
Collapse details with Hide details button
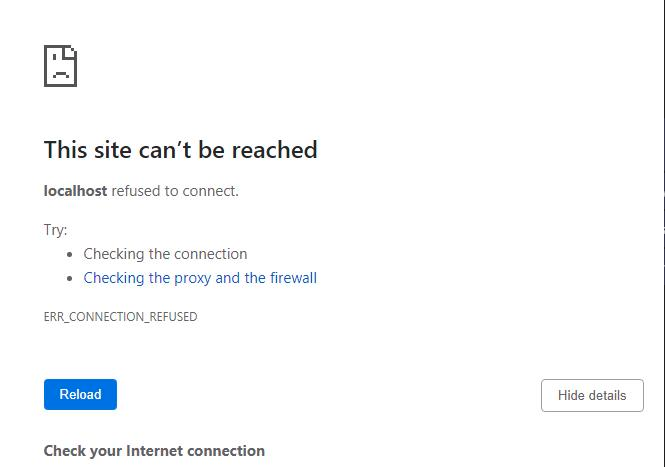[x=592, y=395]
